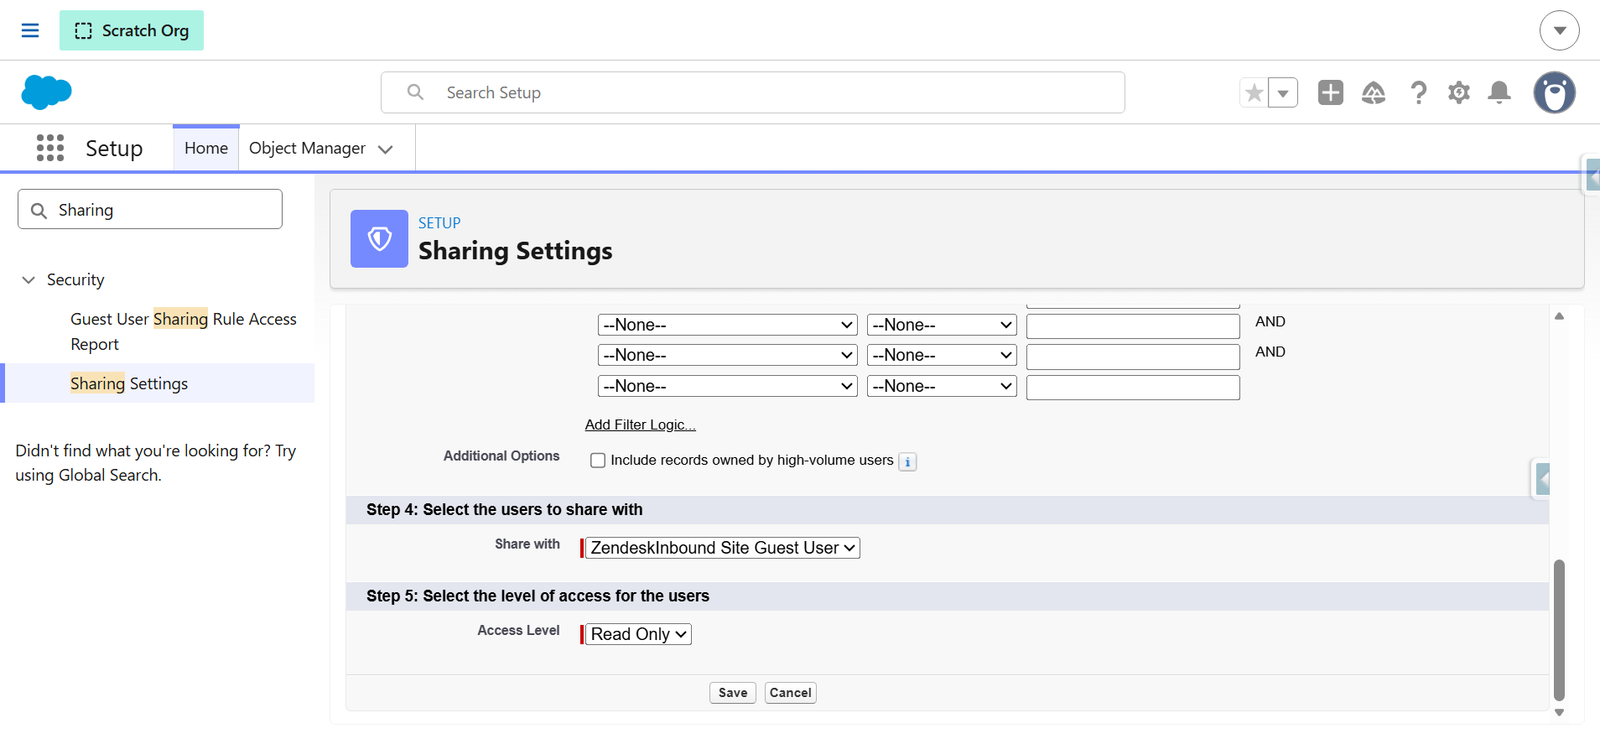The image size is (1600, 740).
Task: Click the Save button
Action: coord(733,693)
